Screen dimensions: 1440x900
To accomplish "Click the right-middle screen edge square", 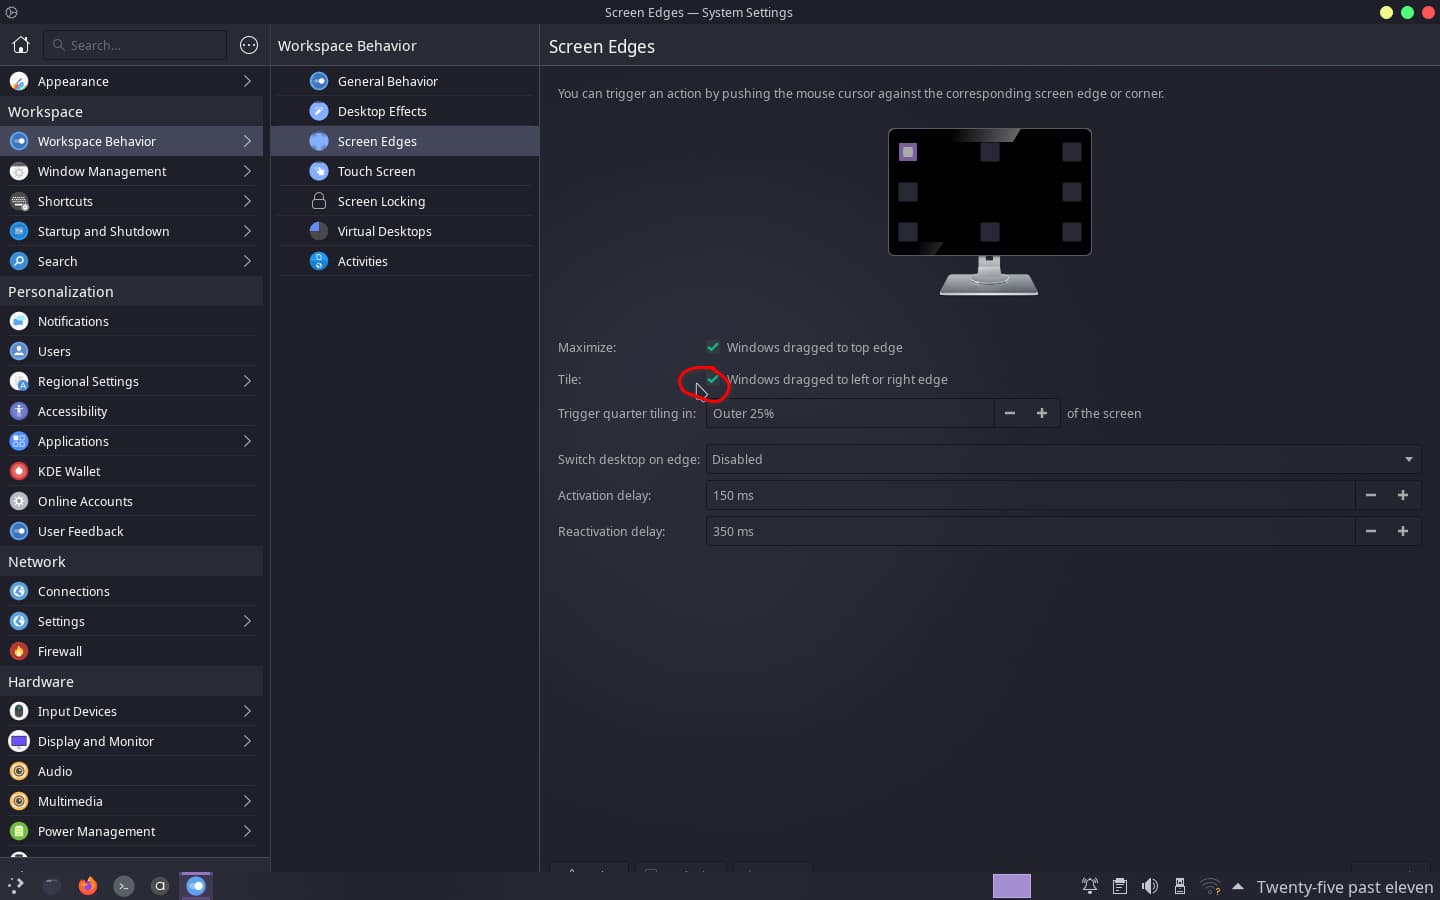I will pyautogui.click(x=1072, y=192).
